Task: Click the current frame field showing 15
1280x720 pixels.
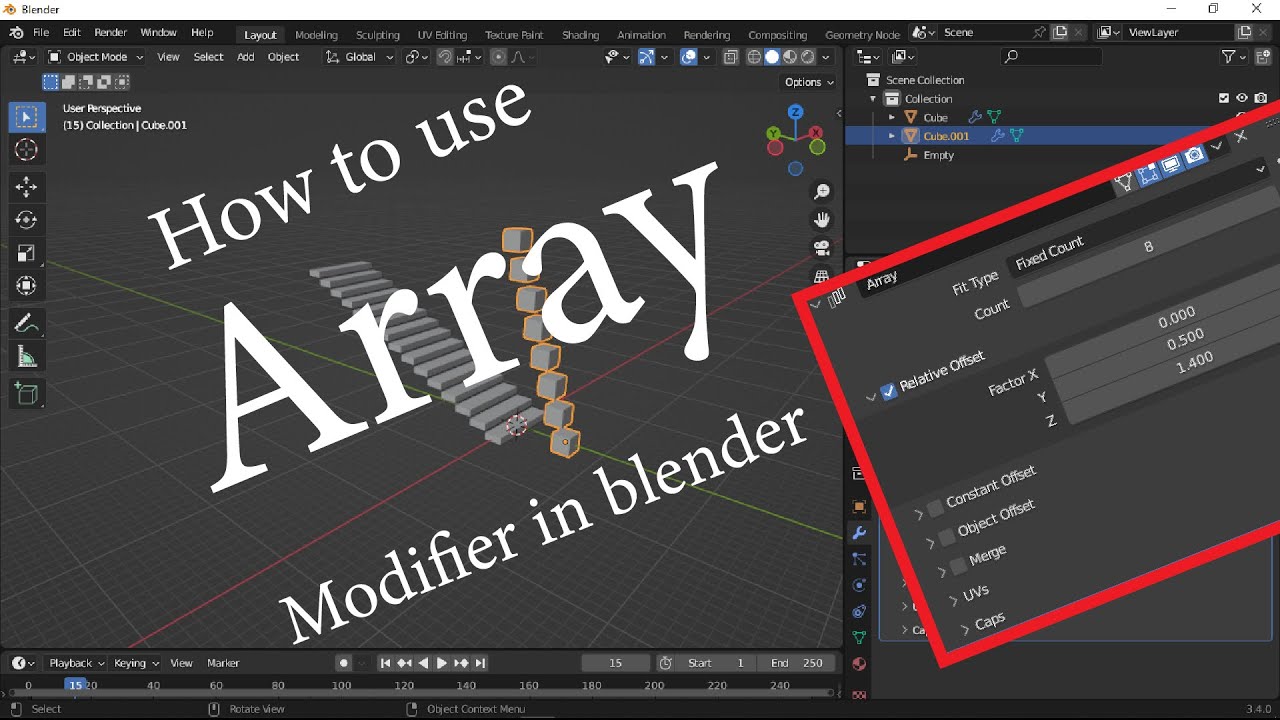Action: (615, 663)
